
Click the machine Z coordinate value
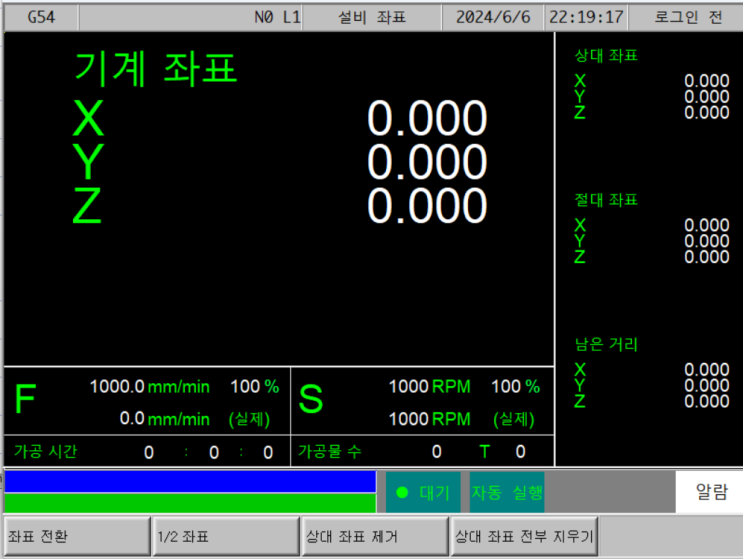427,206
